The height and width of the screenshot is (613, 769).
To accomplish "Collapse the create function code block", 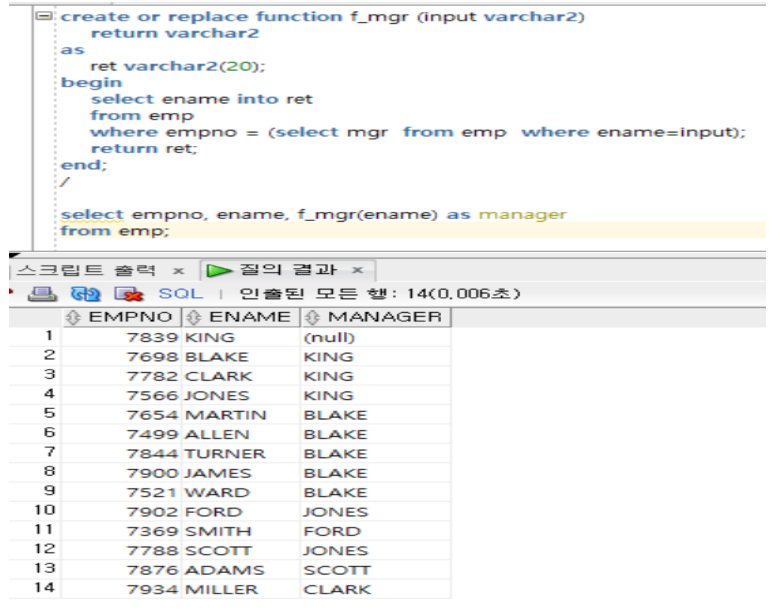I will [x=44, y=16].
